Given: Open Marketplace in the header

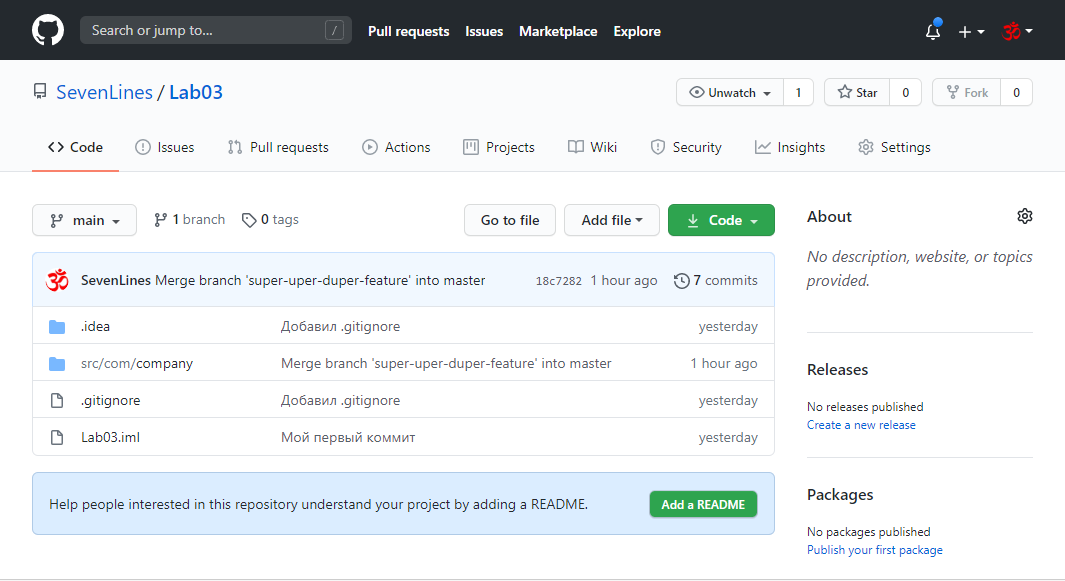Looking at the screenshot, I should (558, 31).
